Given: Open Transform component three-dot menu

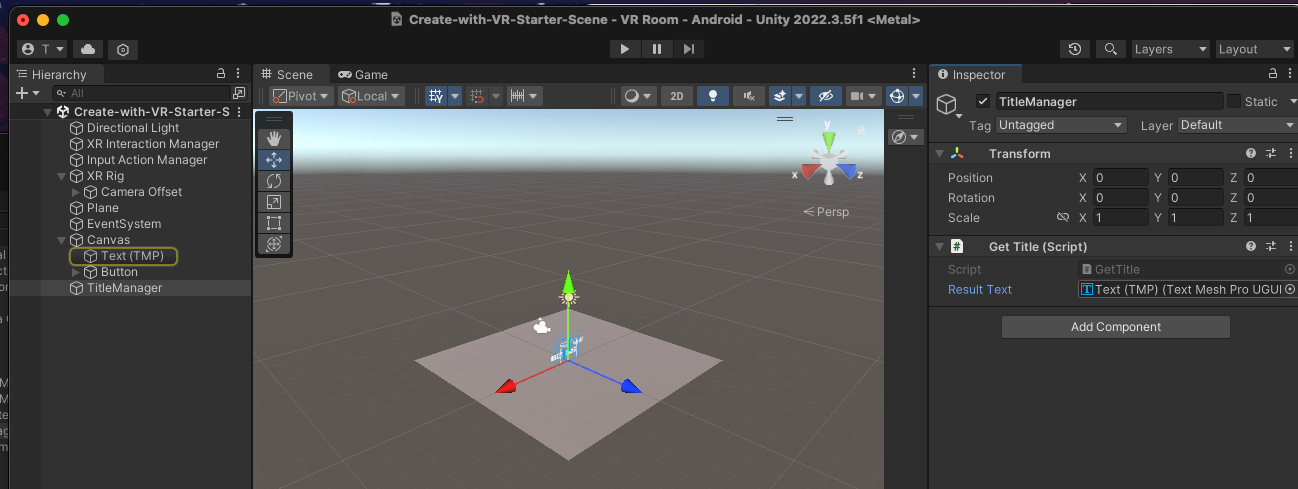Looking at the screenshot, I should 1289,153.
